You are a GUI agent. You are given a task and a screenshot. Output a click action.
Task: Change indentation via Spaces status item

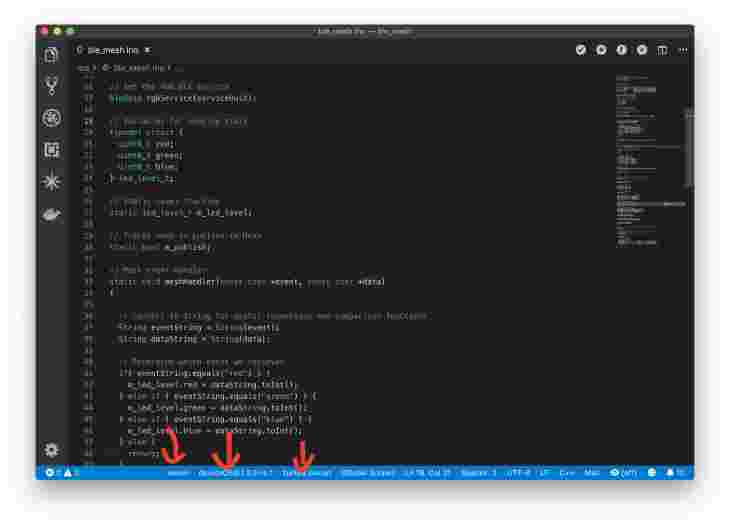coord(478,473)
